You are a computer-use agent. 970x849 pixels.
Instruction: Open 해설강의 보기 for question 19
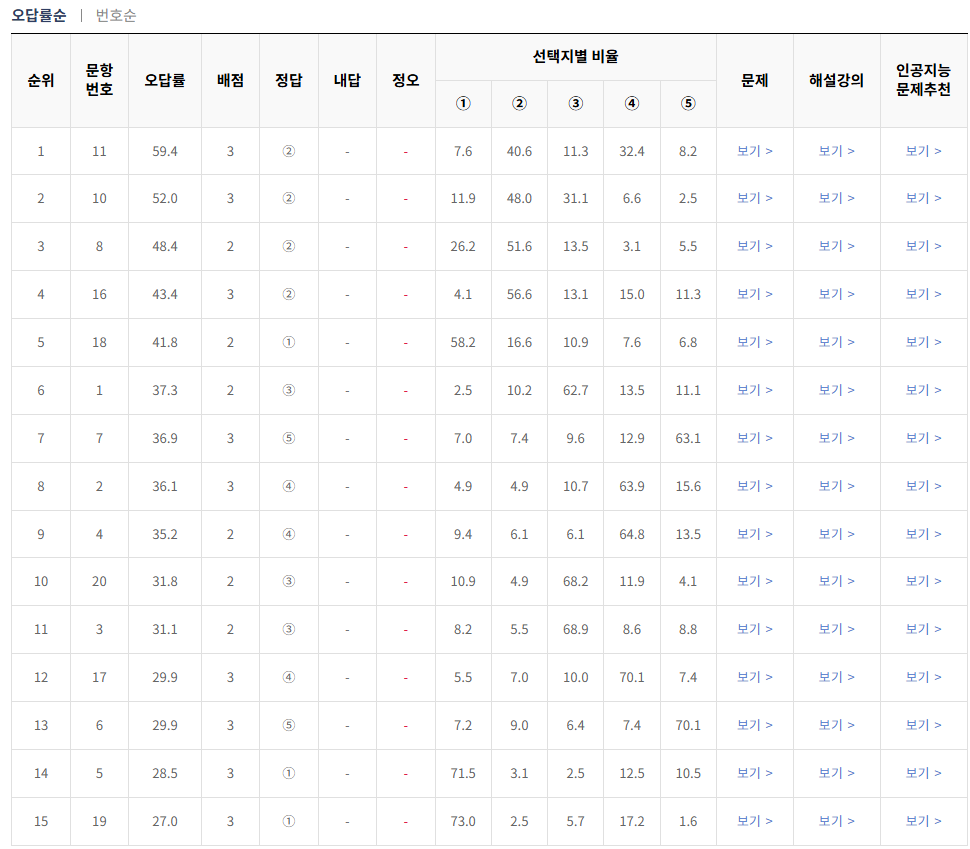(x=835, y=820)
